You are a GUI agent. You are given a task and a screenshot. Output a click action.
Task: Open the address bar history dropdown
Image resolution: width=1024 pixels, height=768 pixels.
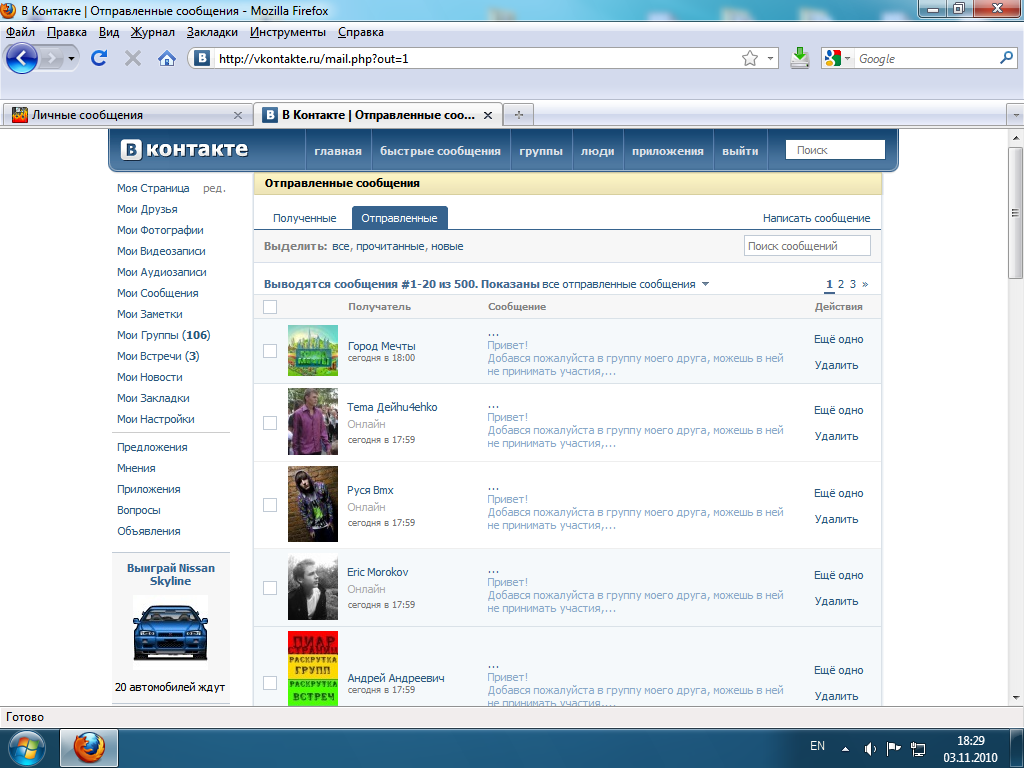[x=770, y=59]
